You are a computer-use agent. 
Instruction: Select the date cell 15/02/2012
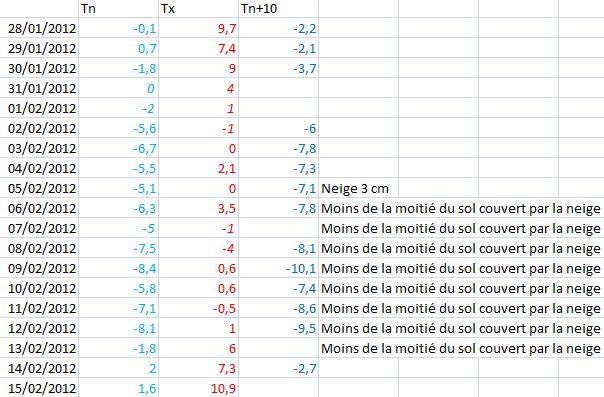click(x=39, y=388)
